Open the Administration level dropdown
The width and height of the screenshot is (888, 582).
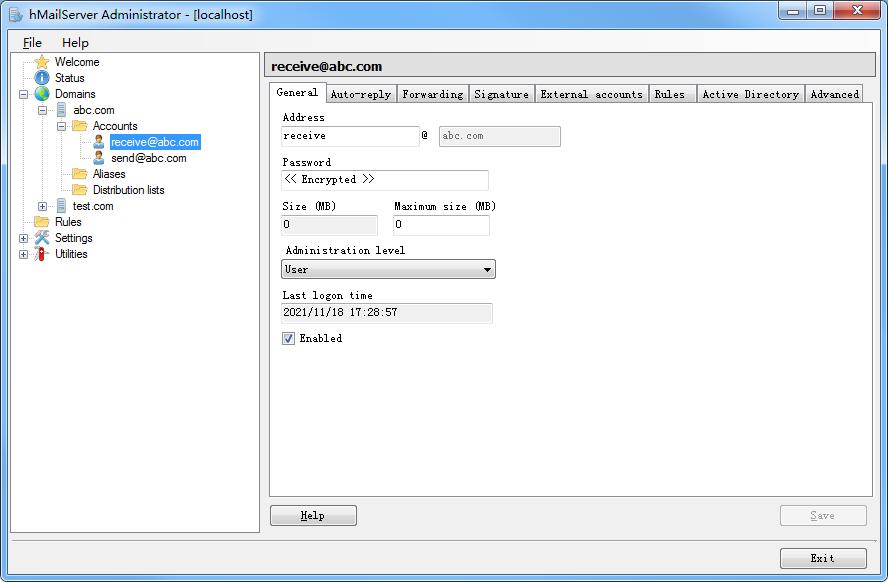388,269
